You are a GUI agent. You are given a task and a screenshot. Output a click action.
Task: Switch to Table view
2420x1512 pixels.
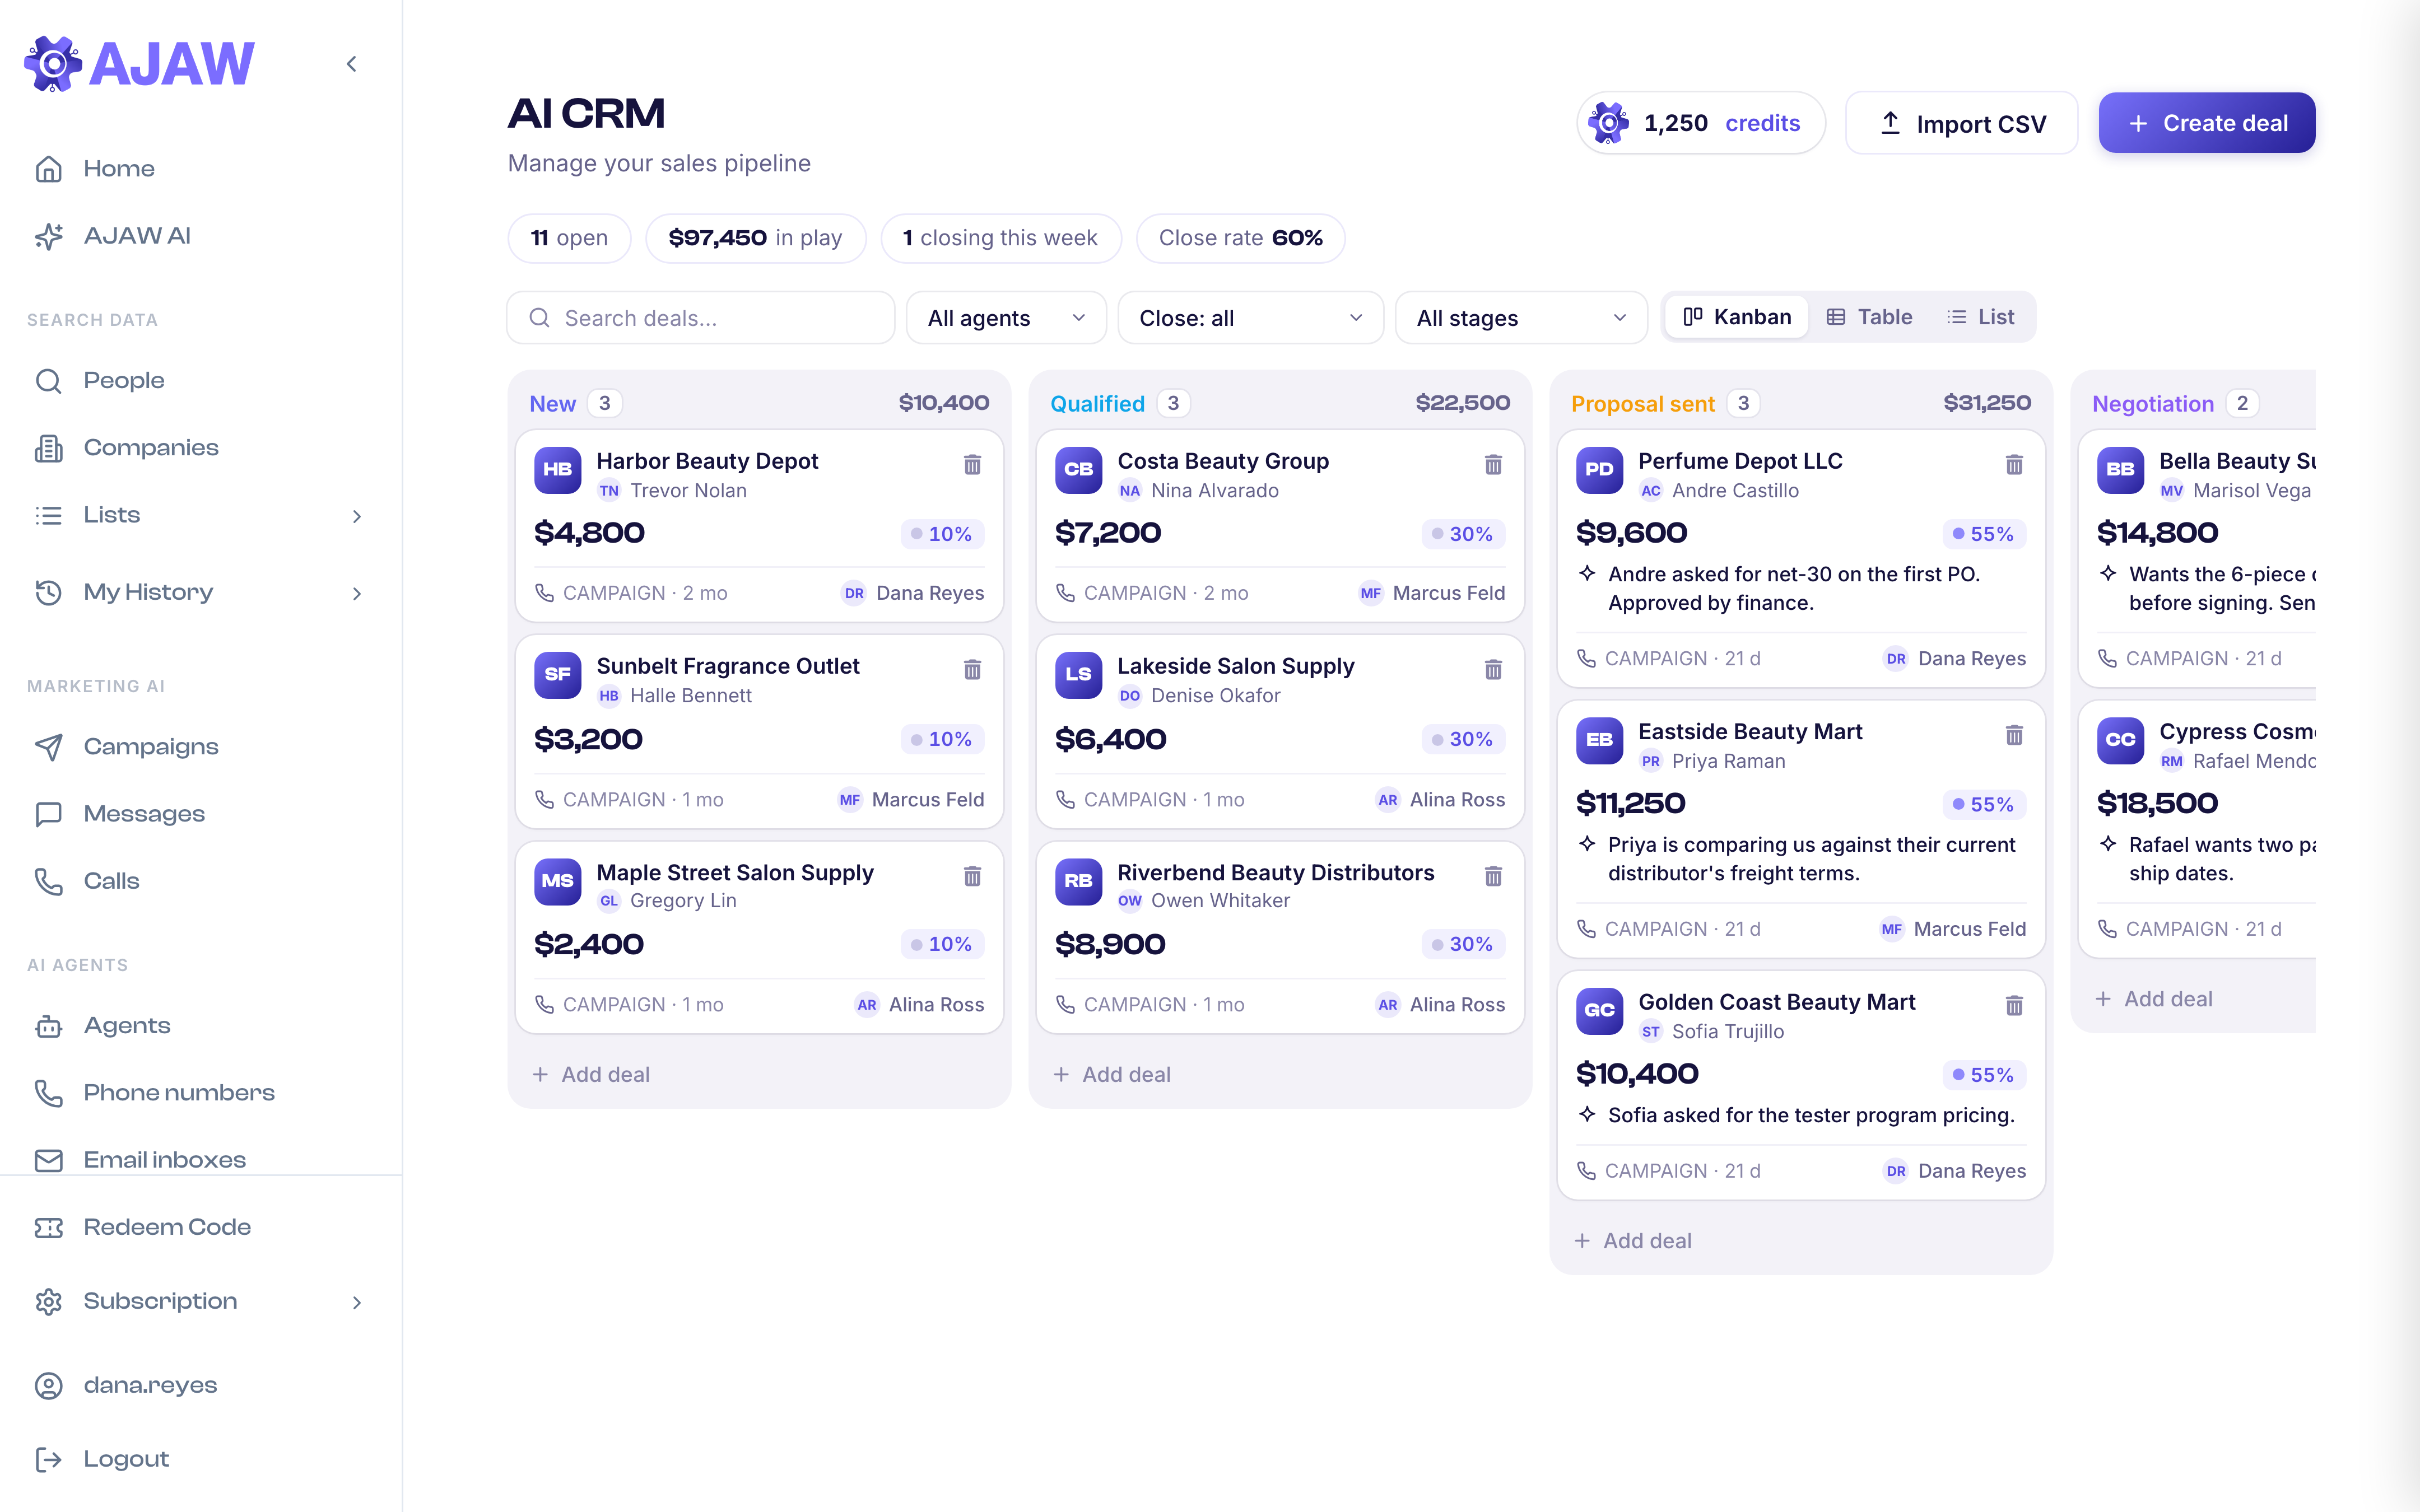(1869, 317)
